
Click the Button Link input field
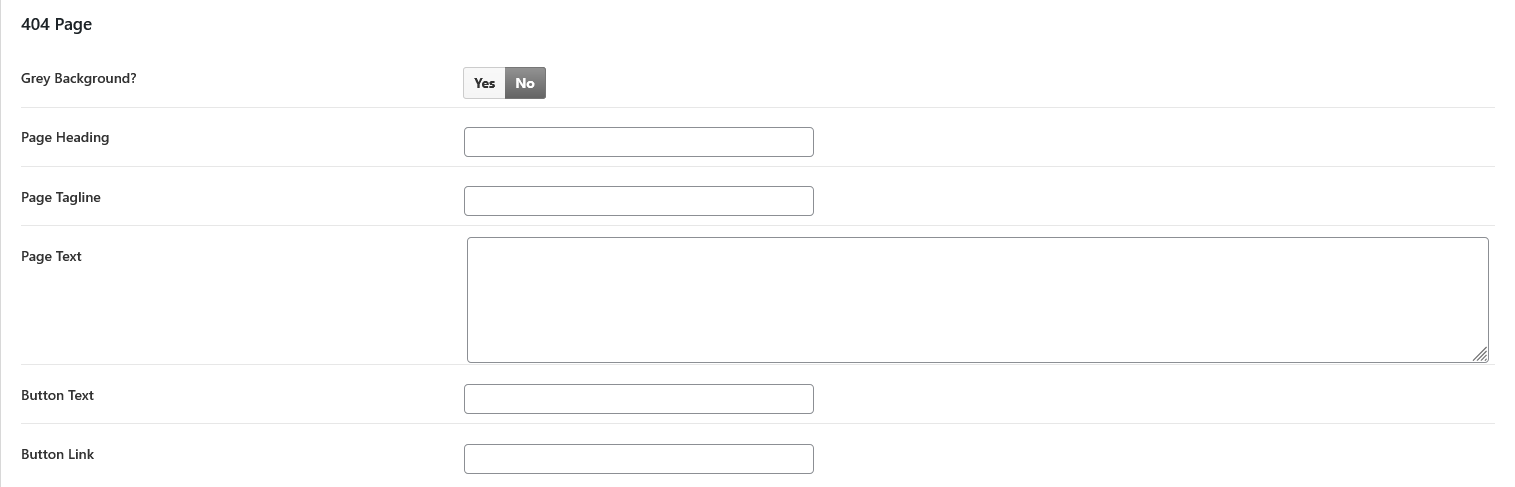click(x=638, y=459)
